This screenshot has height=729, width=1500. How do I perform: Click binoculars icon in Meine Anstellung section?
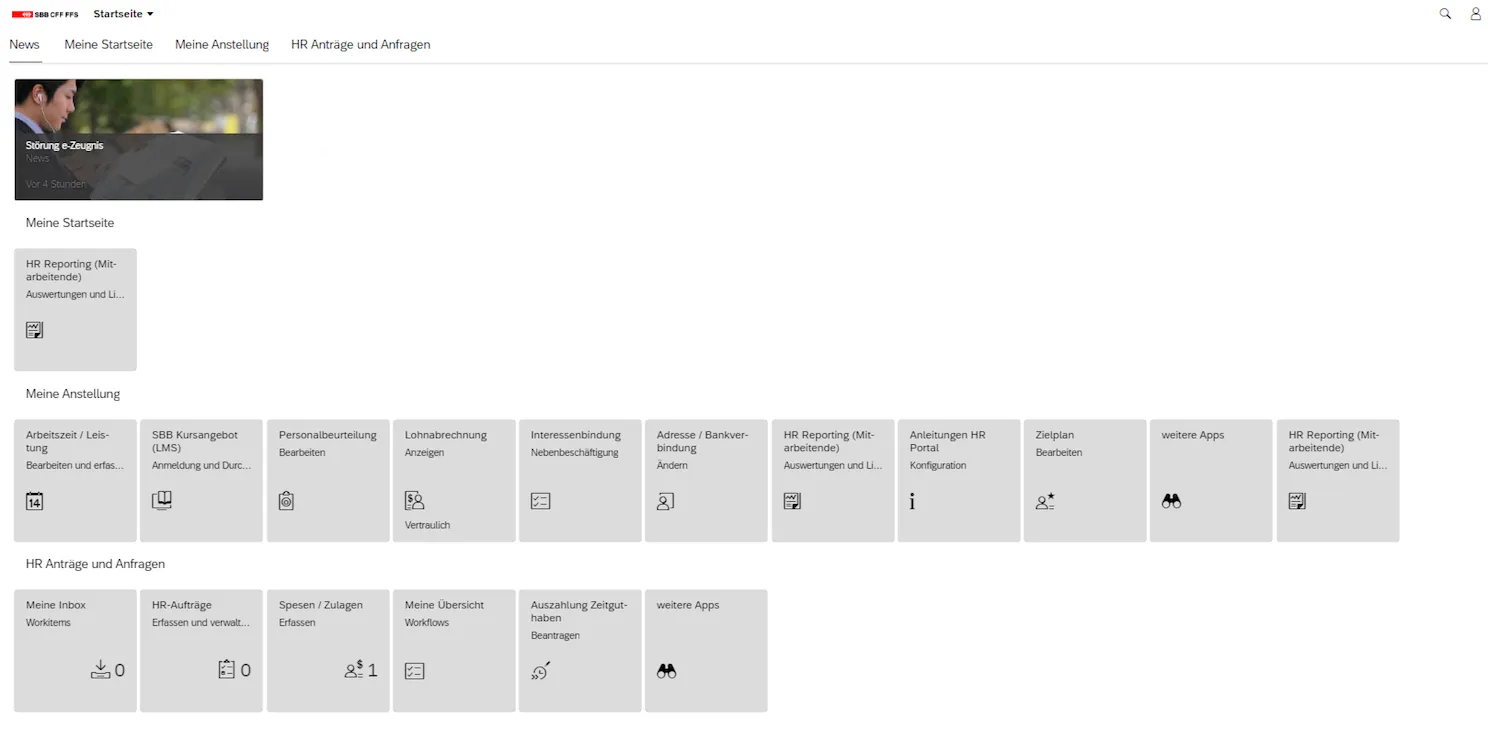coord(1171,501)
